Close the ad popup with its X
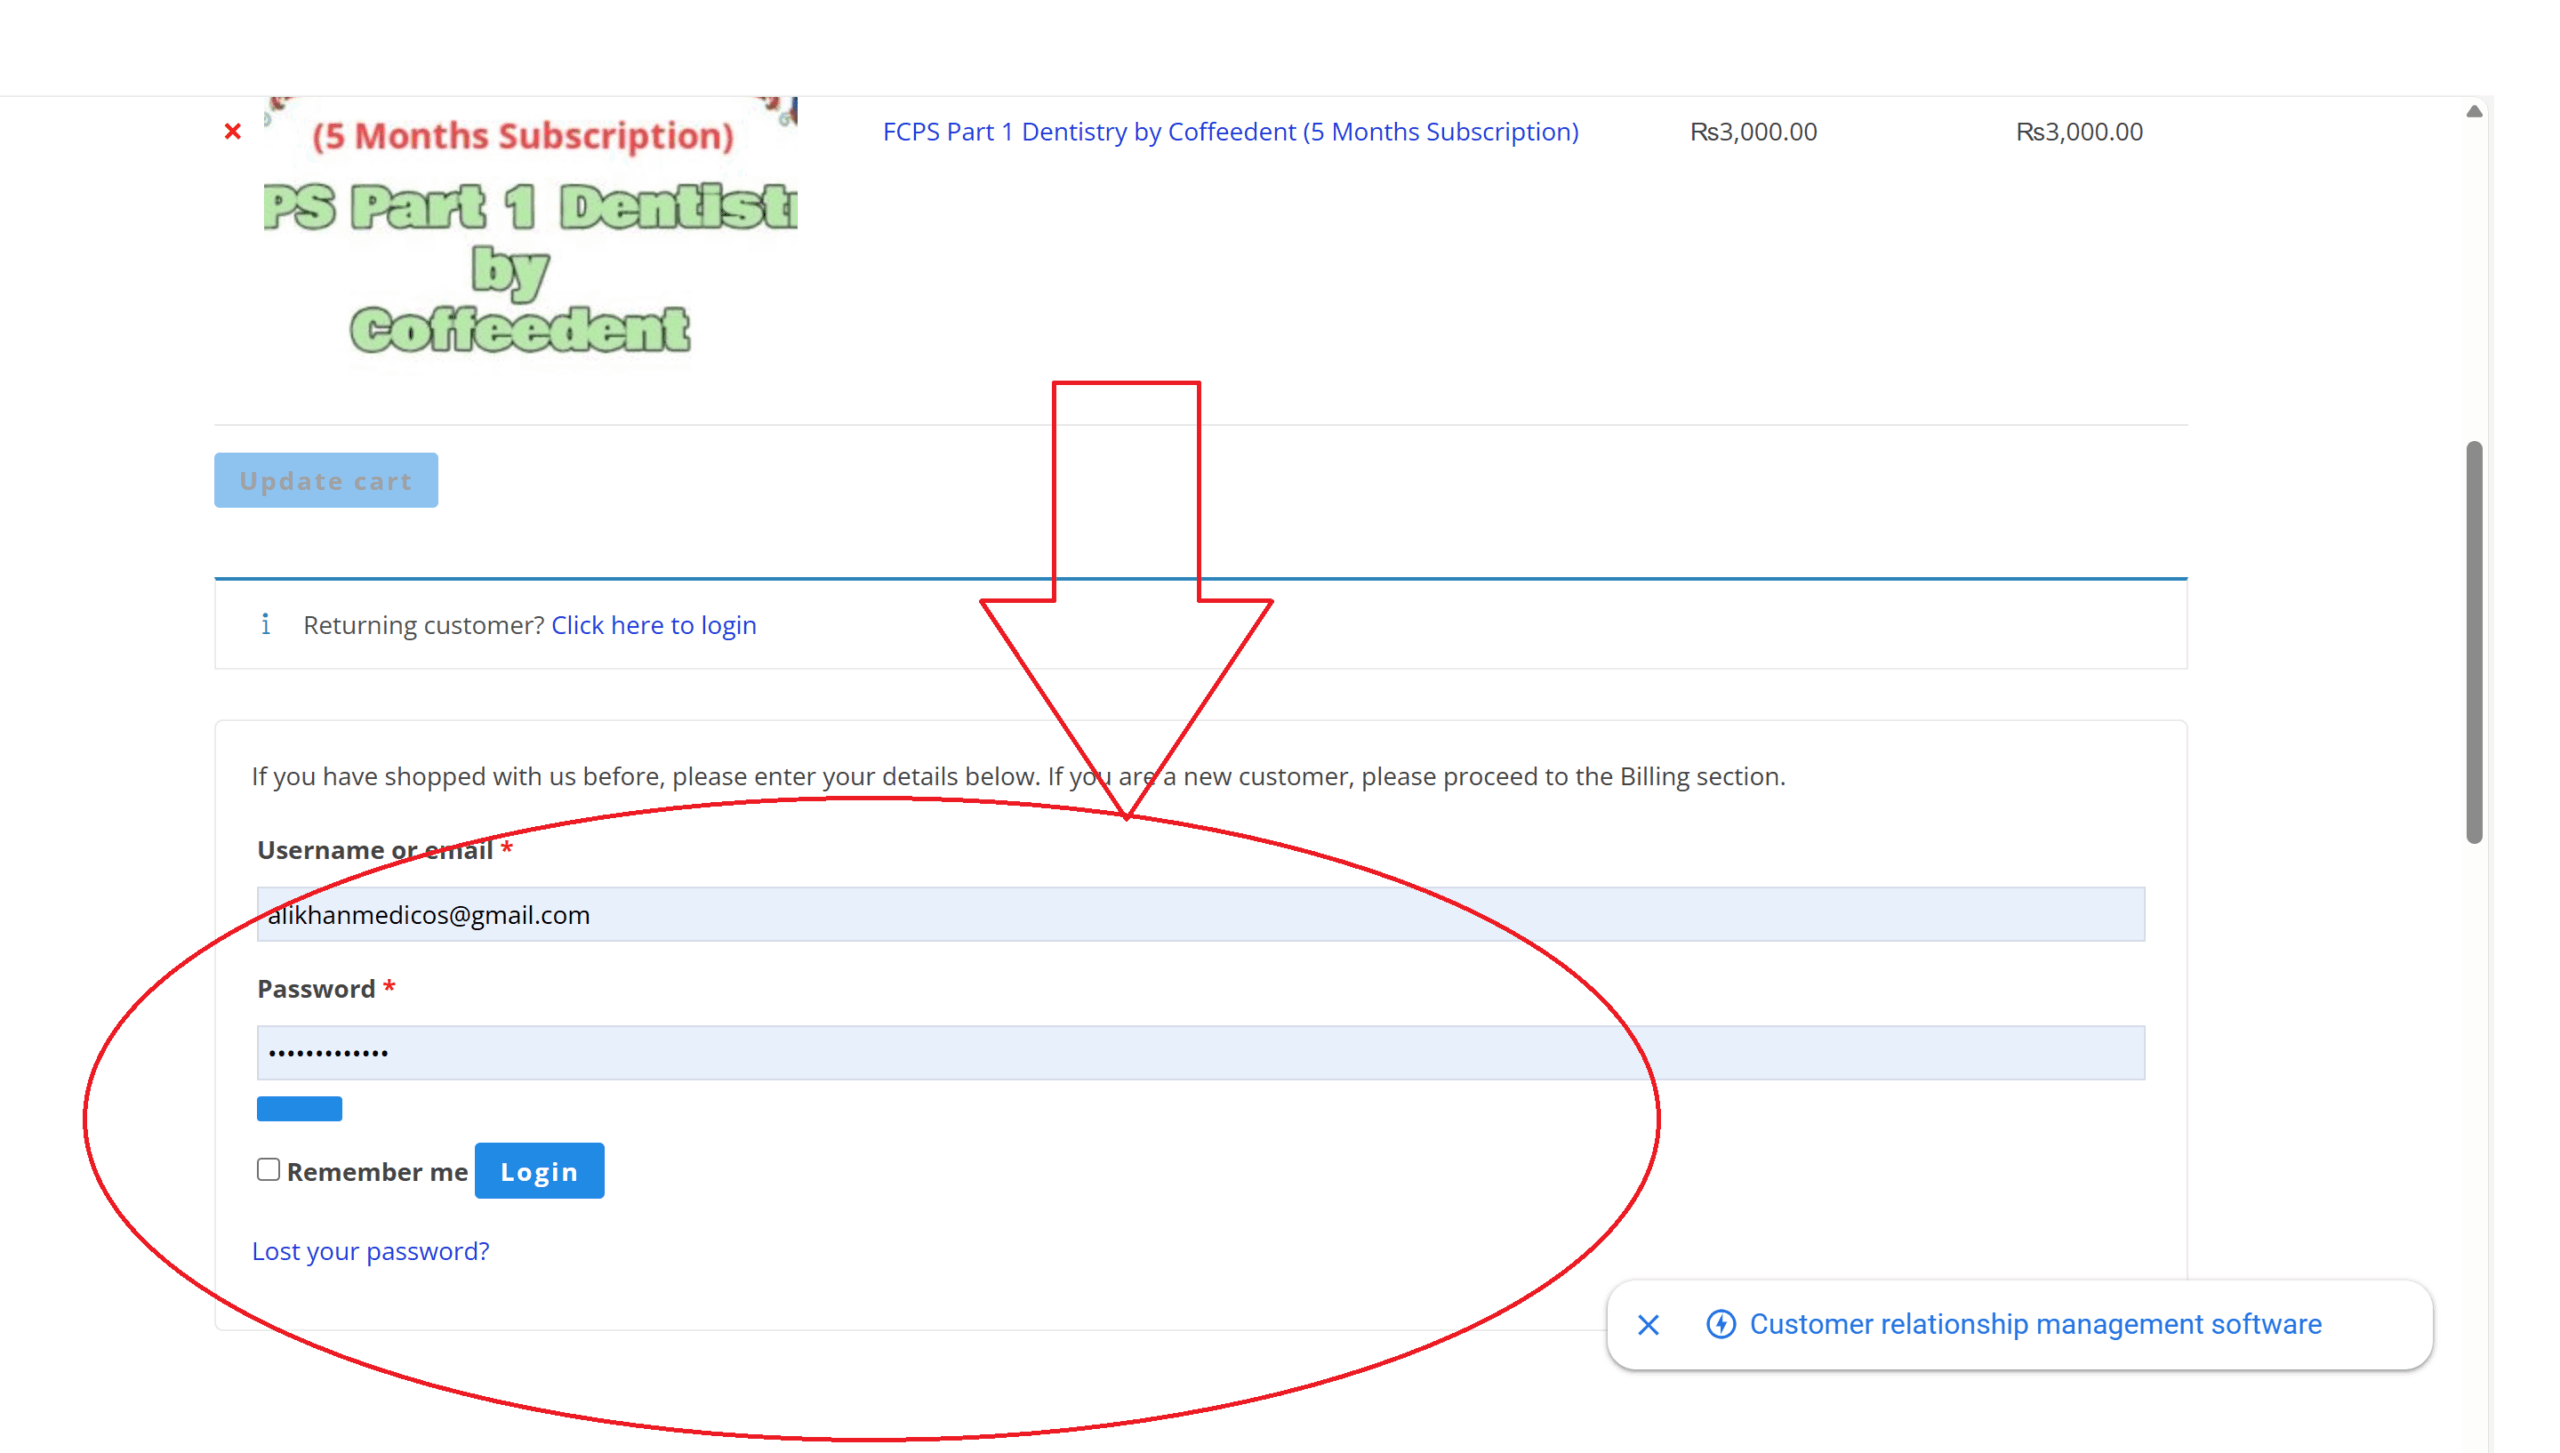The height and width of the screenshot is (1453, 2560). [1648, 1324]
